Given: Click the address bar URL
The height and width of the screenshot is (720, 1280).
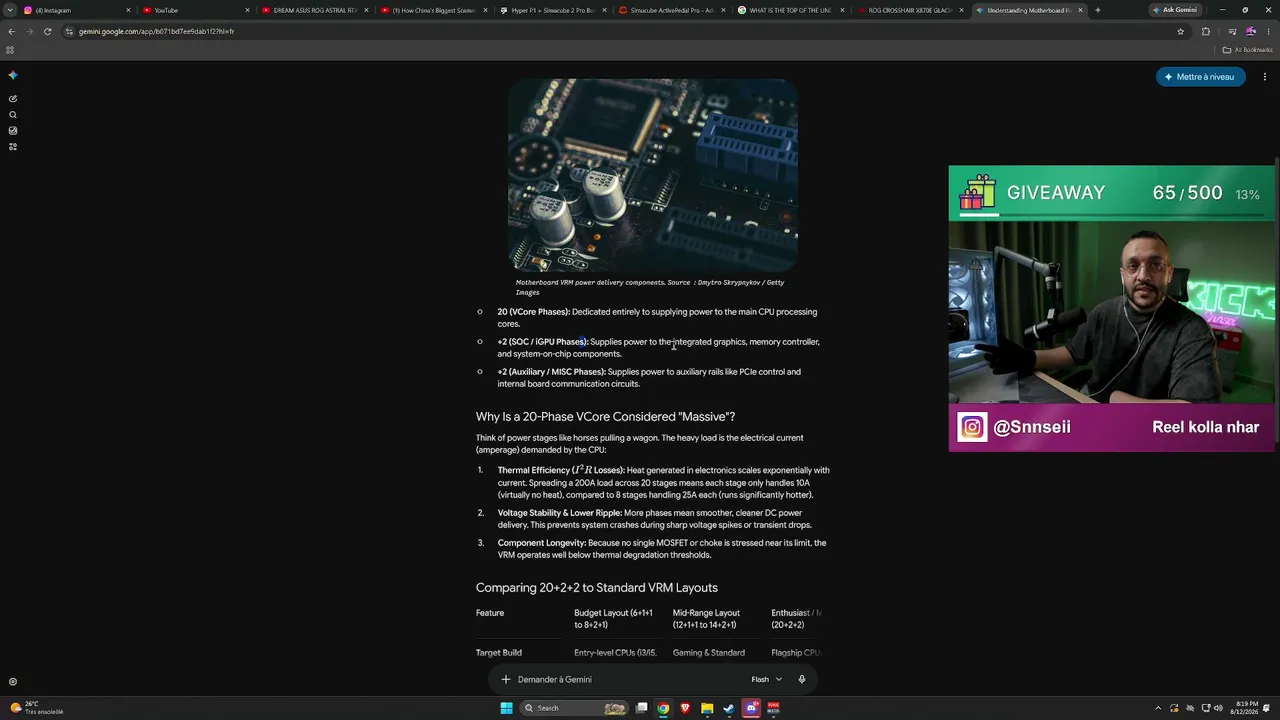Looking at the screenshot, I should (x=156, y=31).
